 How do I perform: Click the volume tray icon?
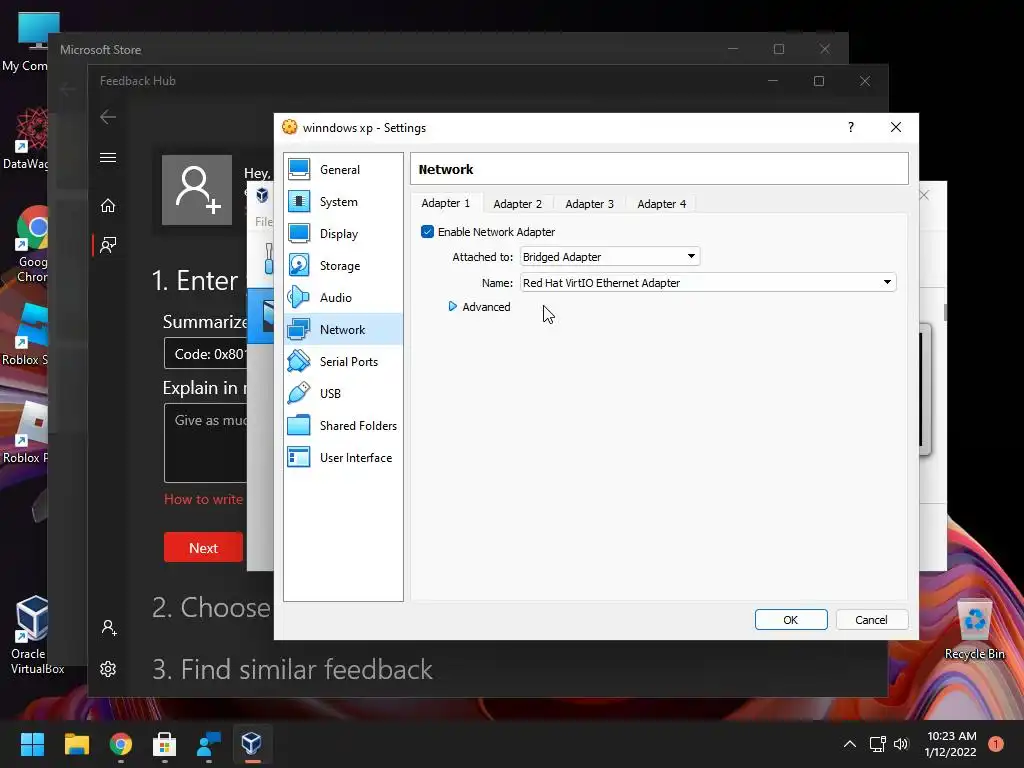click(x=901, y=744)
